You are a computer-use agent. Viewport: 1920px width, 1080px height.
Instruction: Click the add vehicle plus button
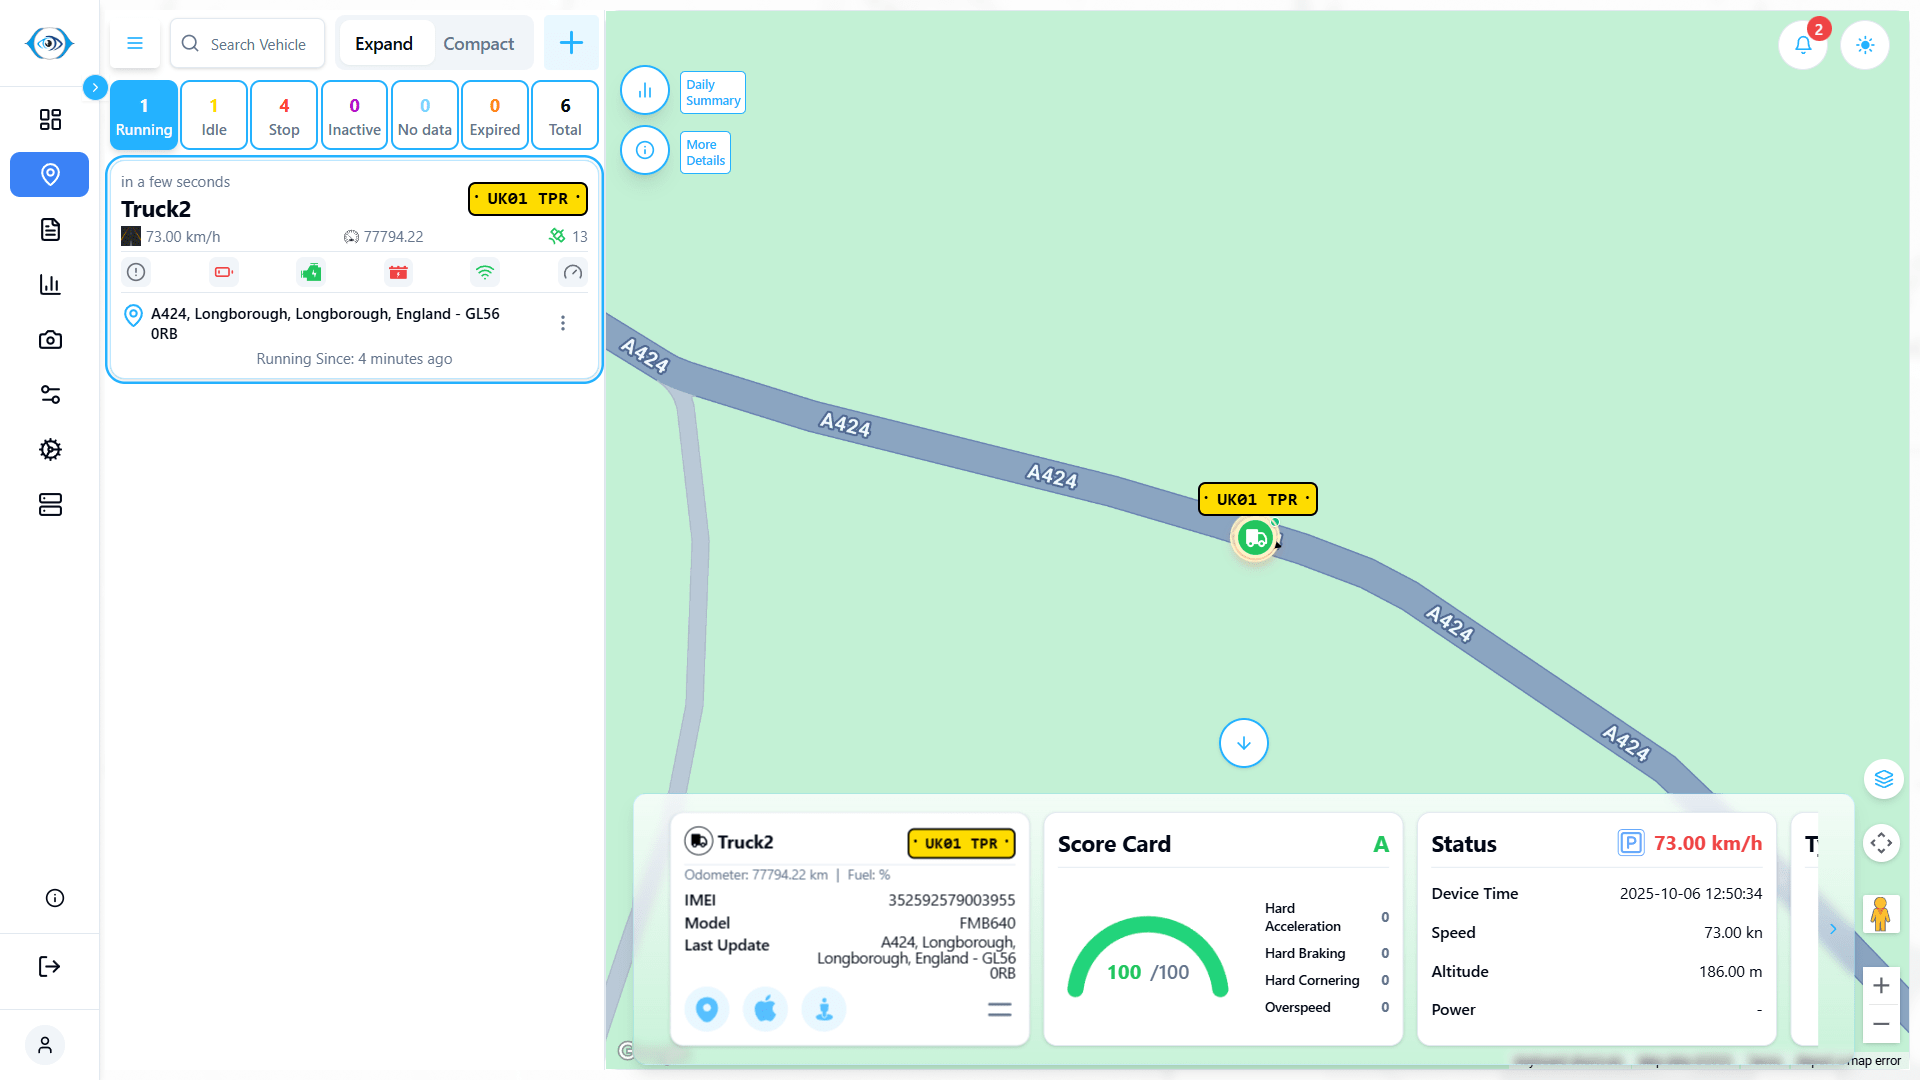pos(571,43)
